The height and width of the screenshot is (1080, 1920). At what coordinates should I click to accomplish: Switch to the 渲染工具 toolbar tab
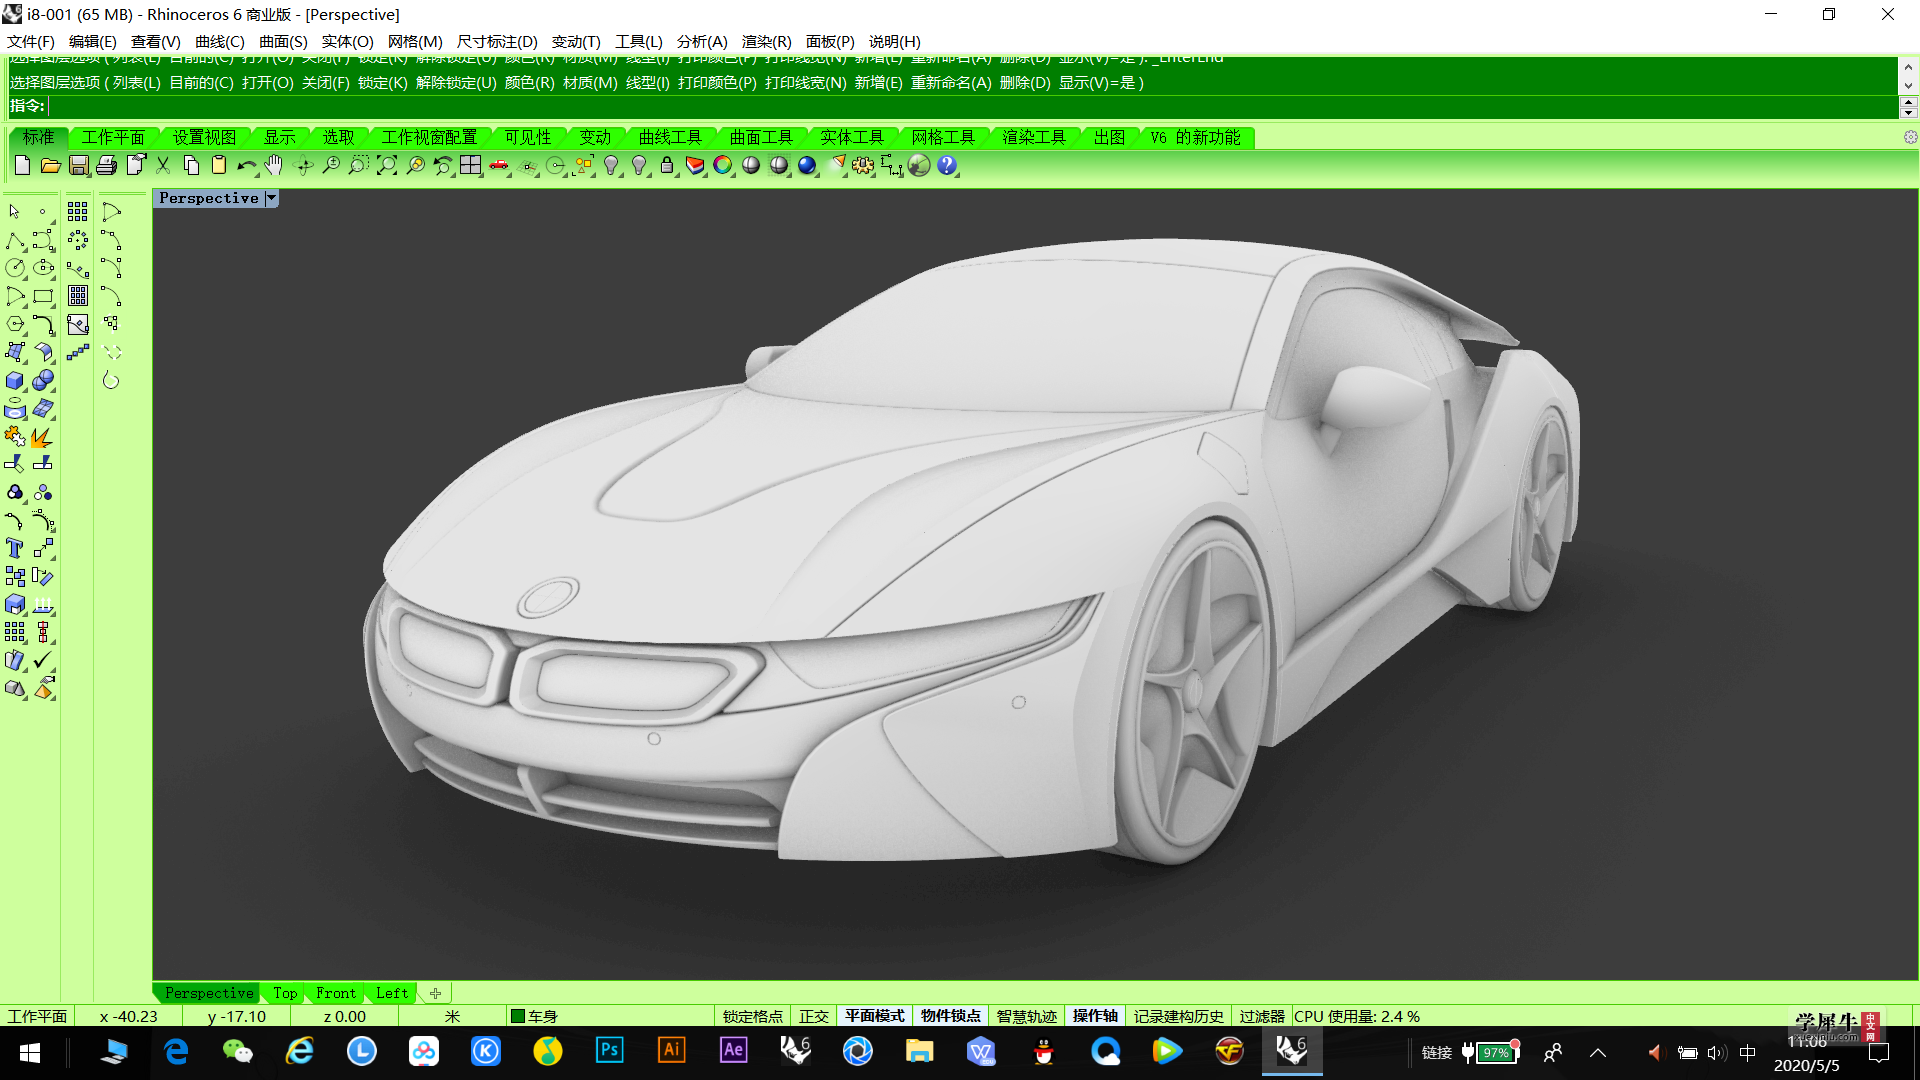(x=1034, y=137)
